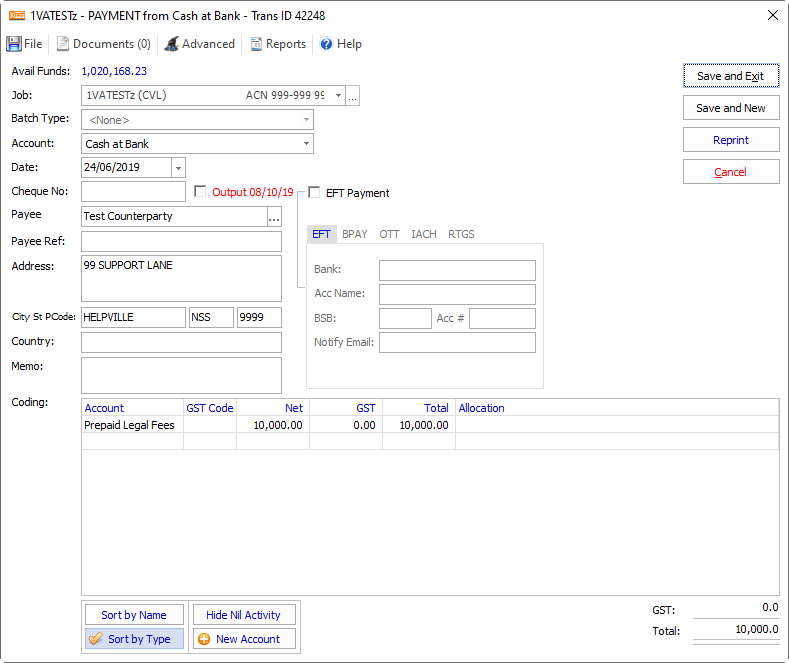Toggle the Output 08/10/19 checkbox
Viewport: 789px width, 663px height.
(x=200, y=192)
